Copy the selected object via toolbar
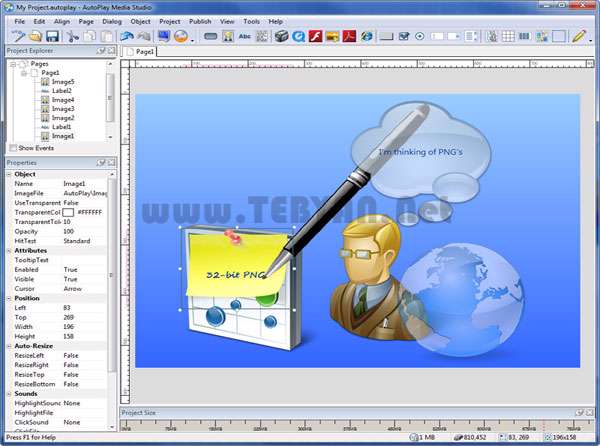 click(90, 36)
